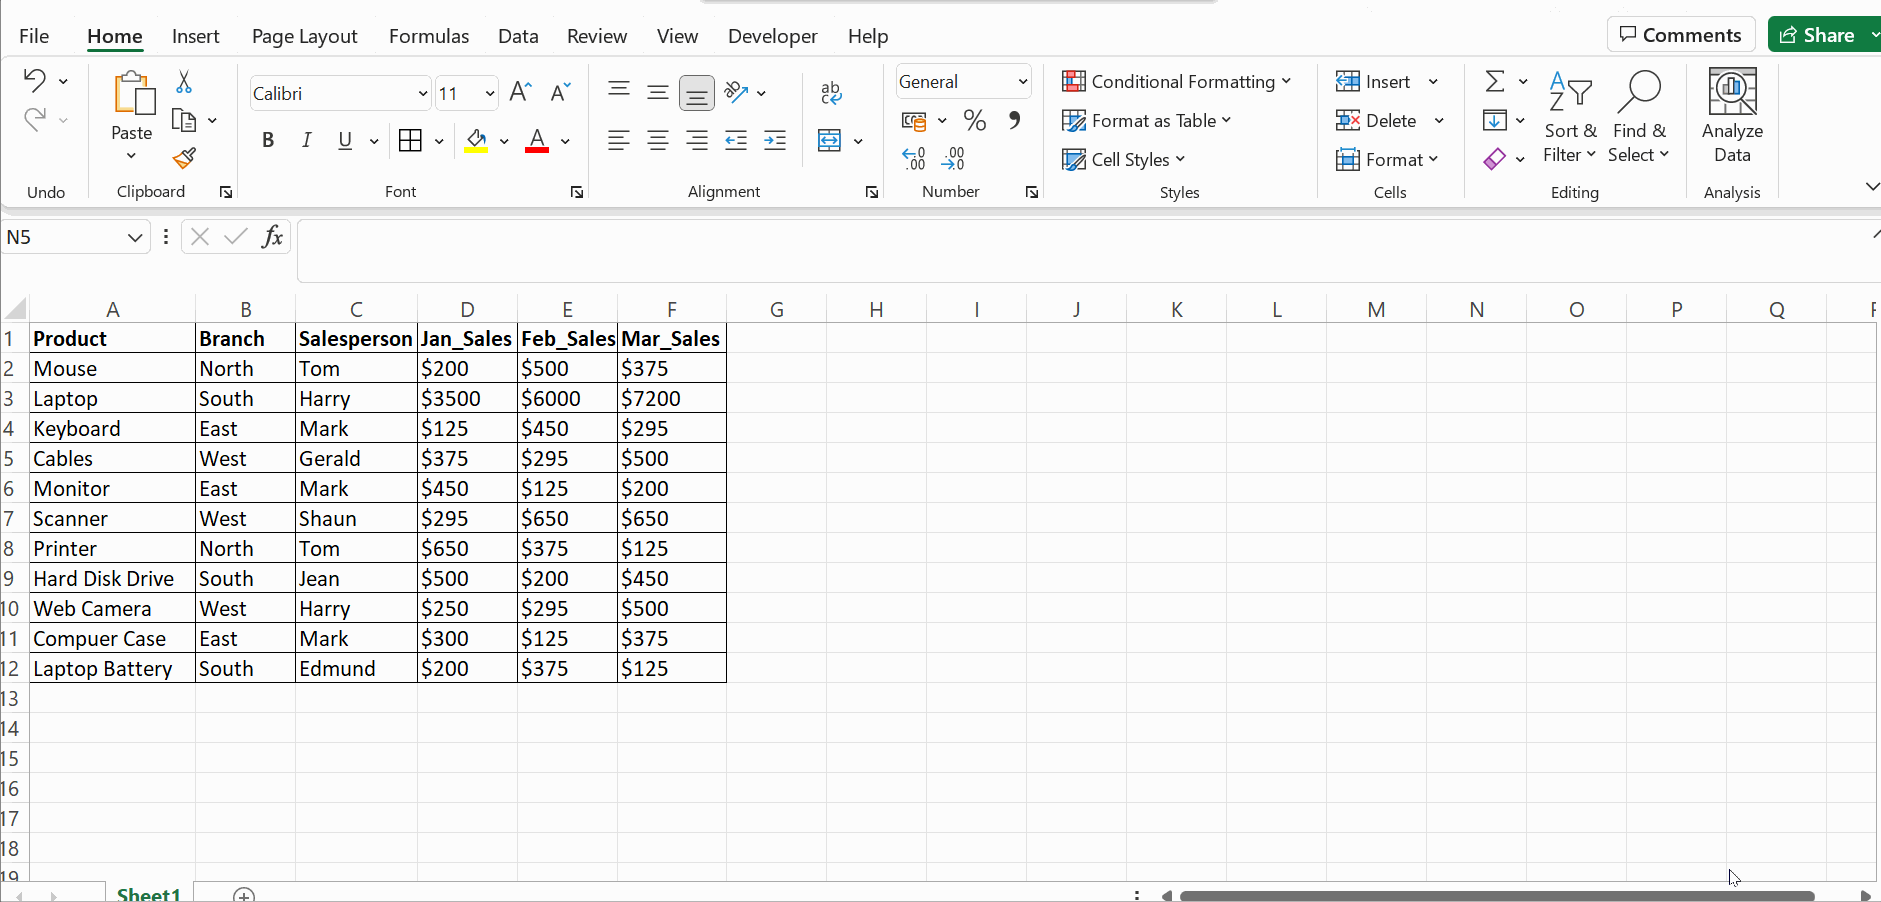The width and height of the screenshot is (1881, 902).
Task: Expand the Sort & Filter menu
Action: (1568, 120)
